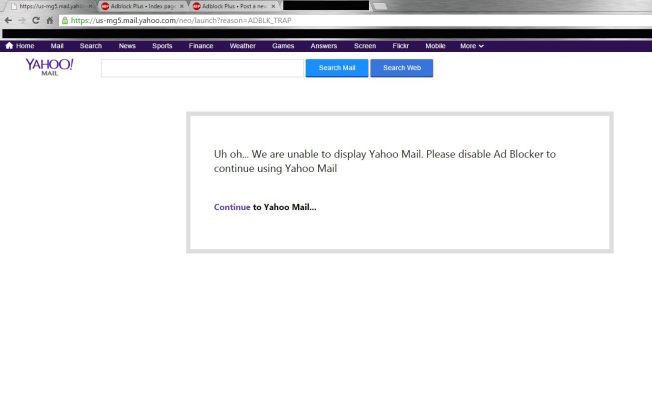Open Flickr in the Yahoo navigation bar
This screenshot has width=652, height=393.
tap(400, 46)
